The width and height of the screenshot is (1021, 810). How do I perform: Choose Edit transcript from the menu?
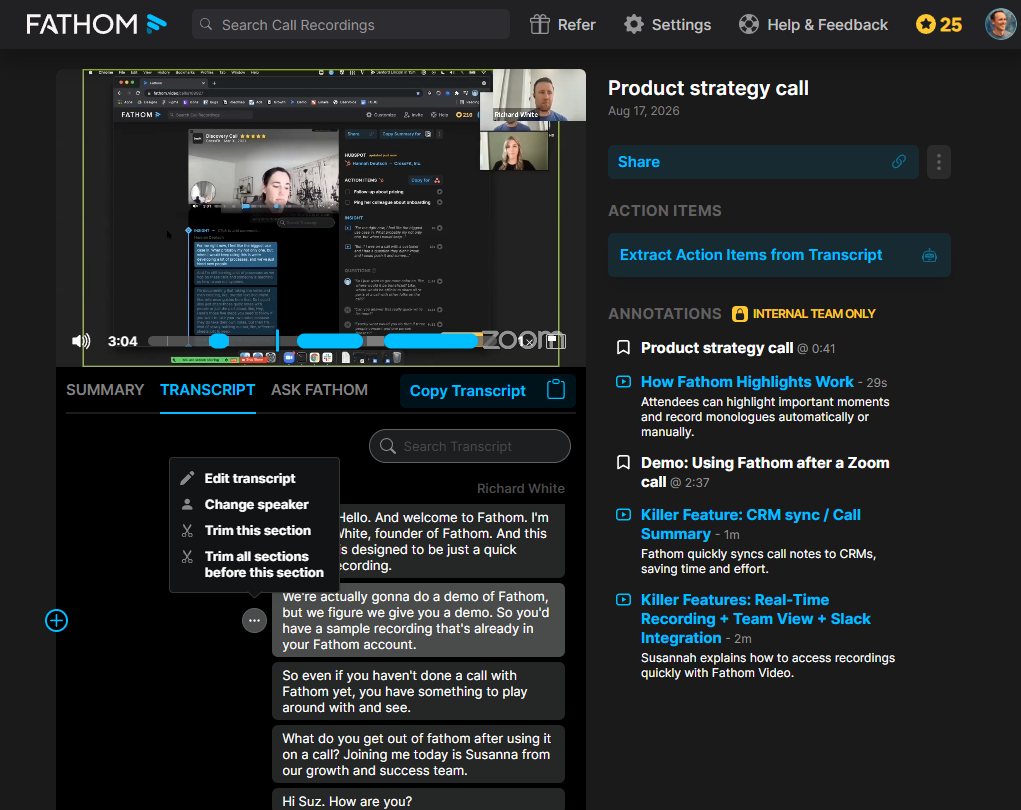coord(250,479)
